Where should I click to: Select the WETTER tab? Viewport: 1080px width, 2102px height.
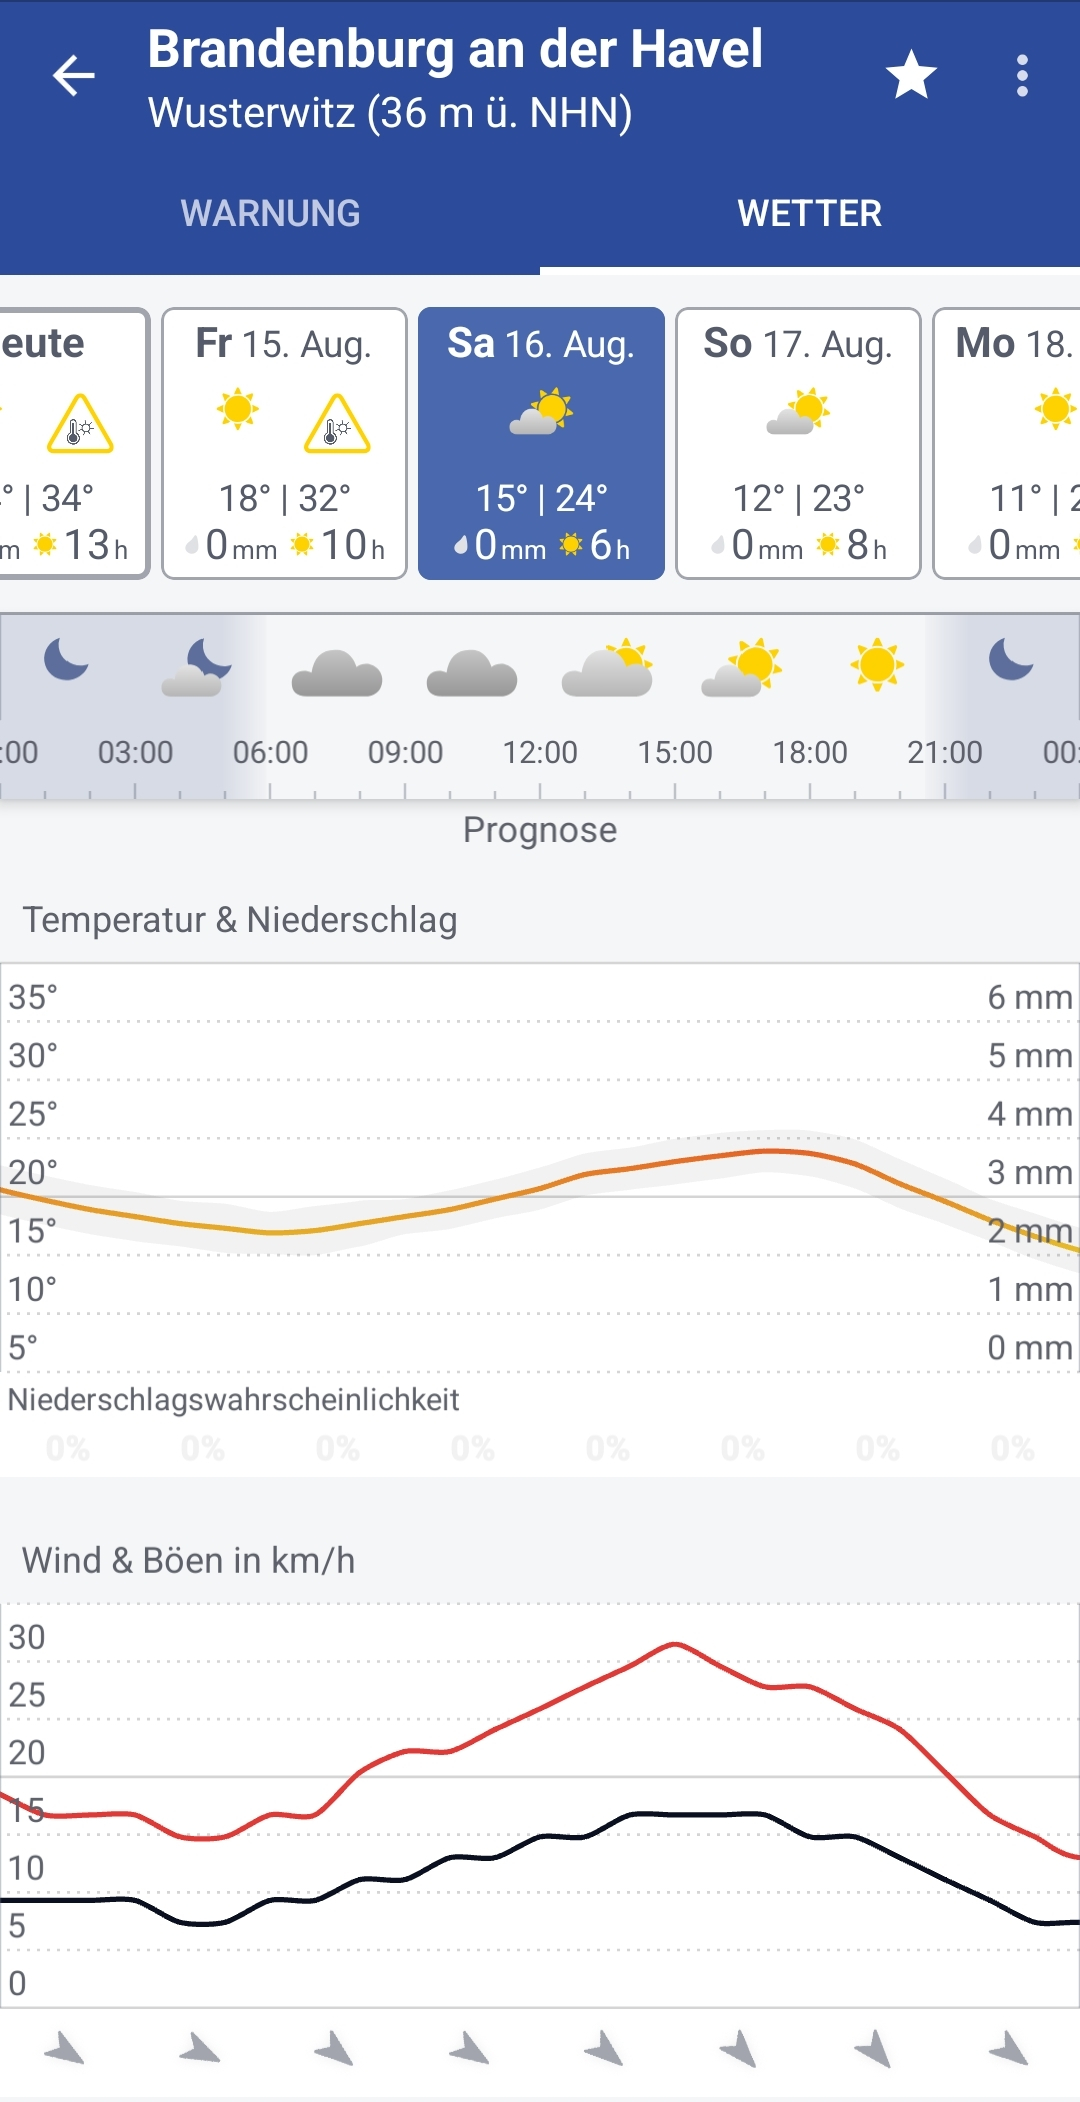809,213
